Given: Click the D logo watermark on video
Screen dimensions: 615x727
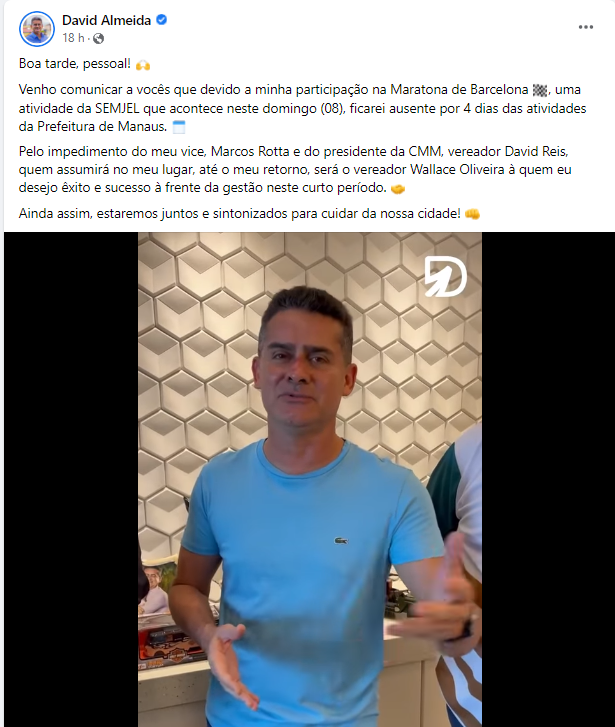Looking at the screenshot, I should [x=445, y=276].
